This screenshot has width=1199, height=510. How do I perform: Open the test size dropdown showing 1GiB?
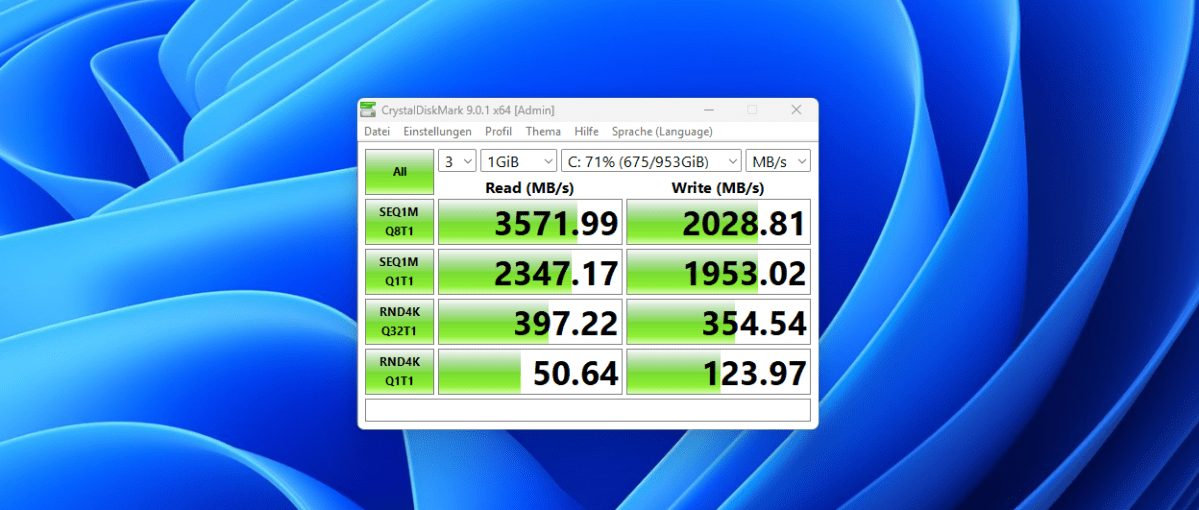(519, 161)
